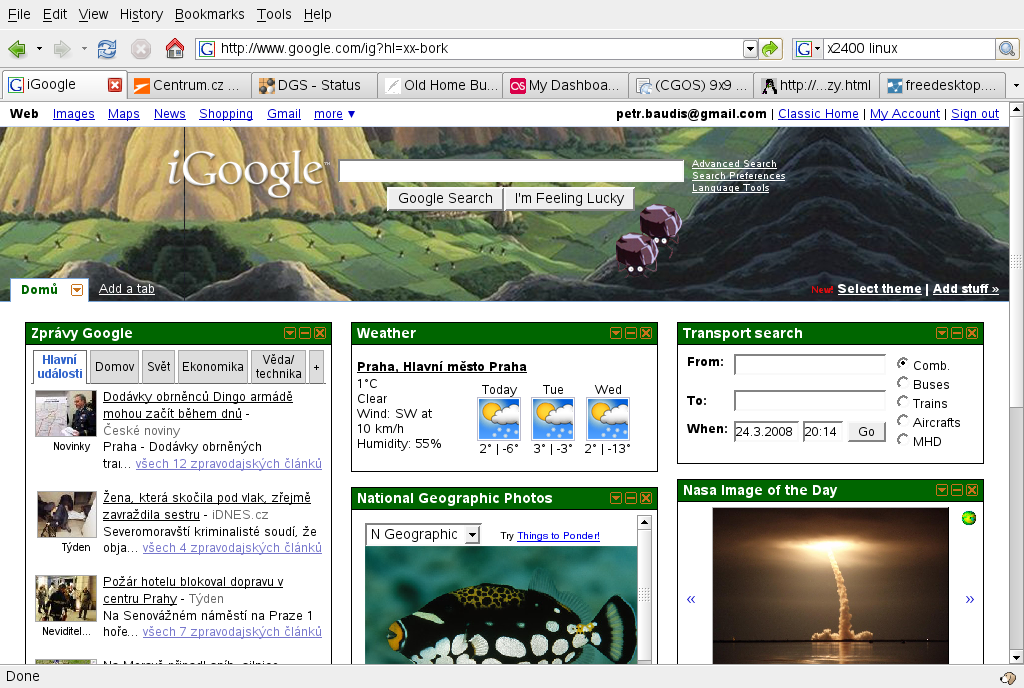Open the History menu

tap(141, 14)
